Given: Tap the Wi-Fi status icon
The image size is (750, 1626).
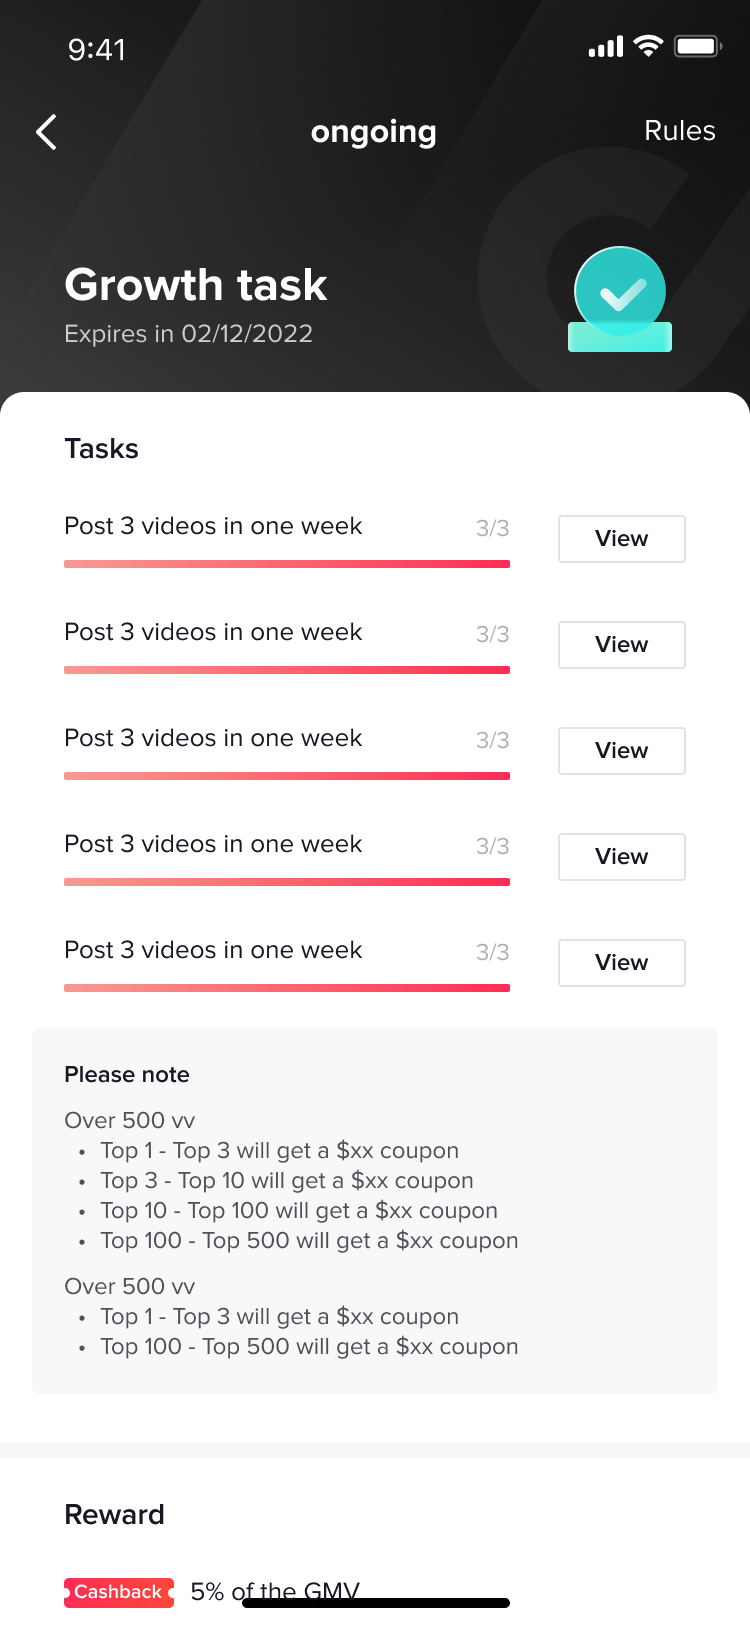Looking at the screenshot, I should coord(649,46).
